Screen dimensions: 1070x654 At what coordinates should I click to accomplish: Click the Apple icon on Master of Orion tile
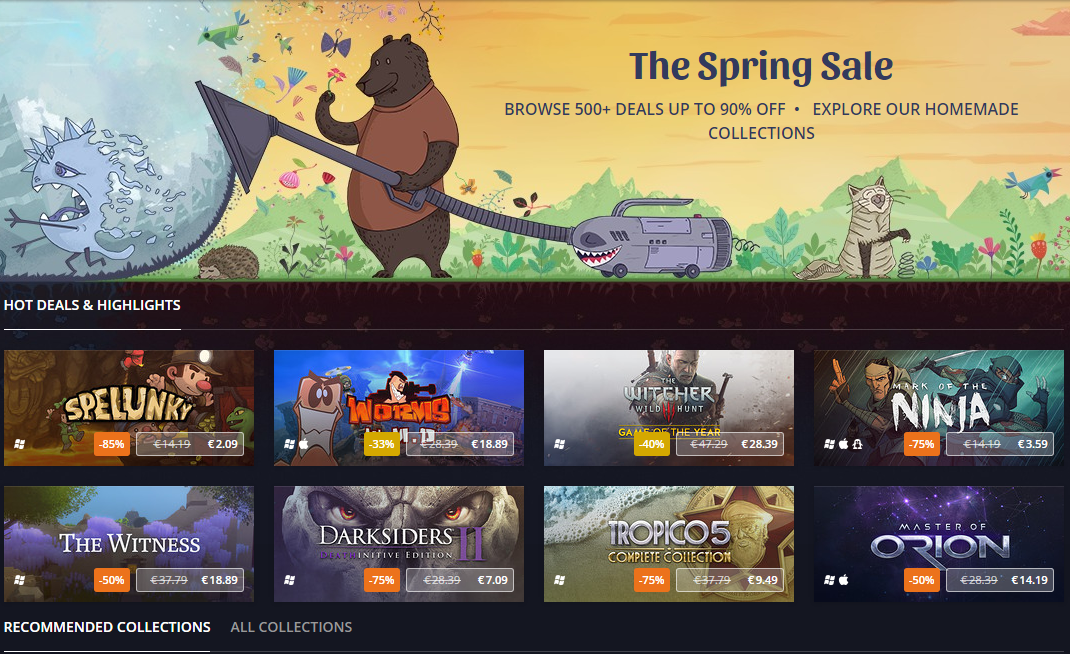click(843, 580)
